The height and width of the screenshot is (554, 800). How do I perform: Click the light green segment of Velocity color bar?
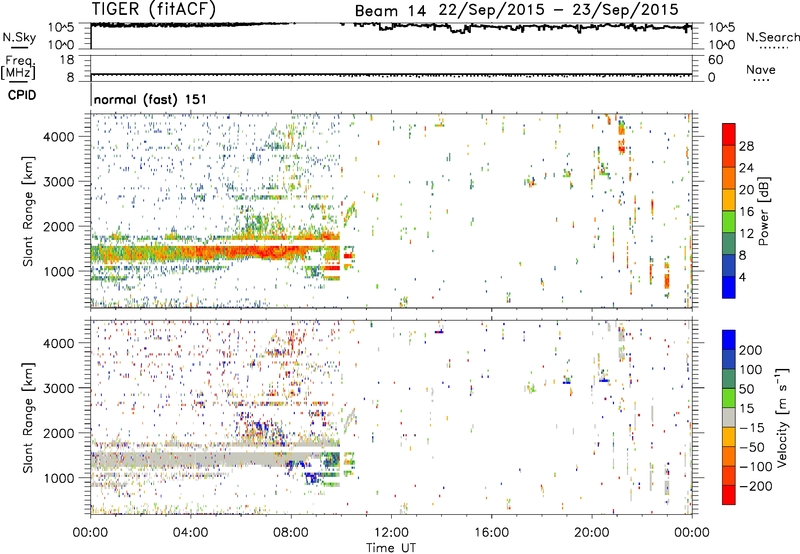pos(729,398)
